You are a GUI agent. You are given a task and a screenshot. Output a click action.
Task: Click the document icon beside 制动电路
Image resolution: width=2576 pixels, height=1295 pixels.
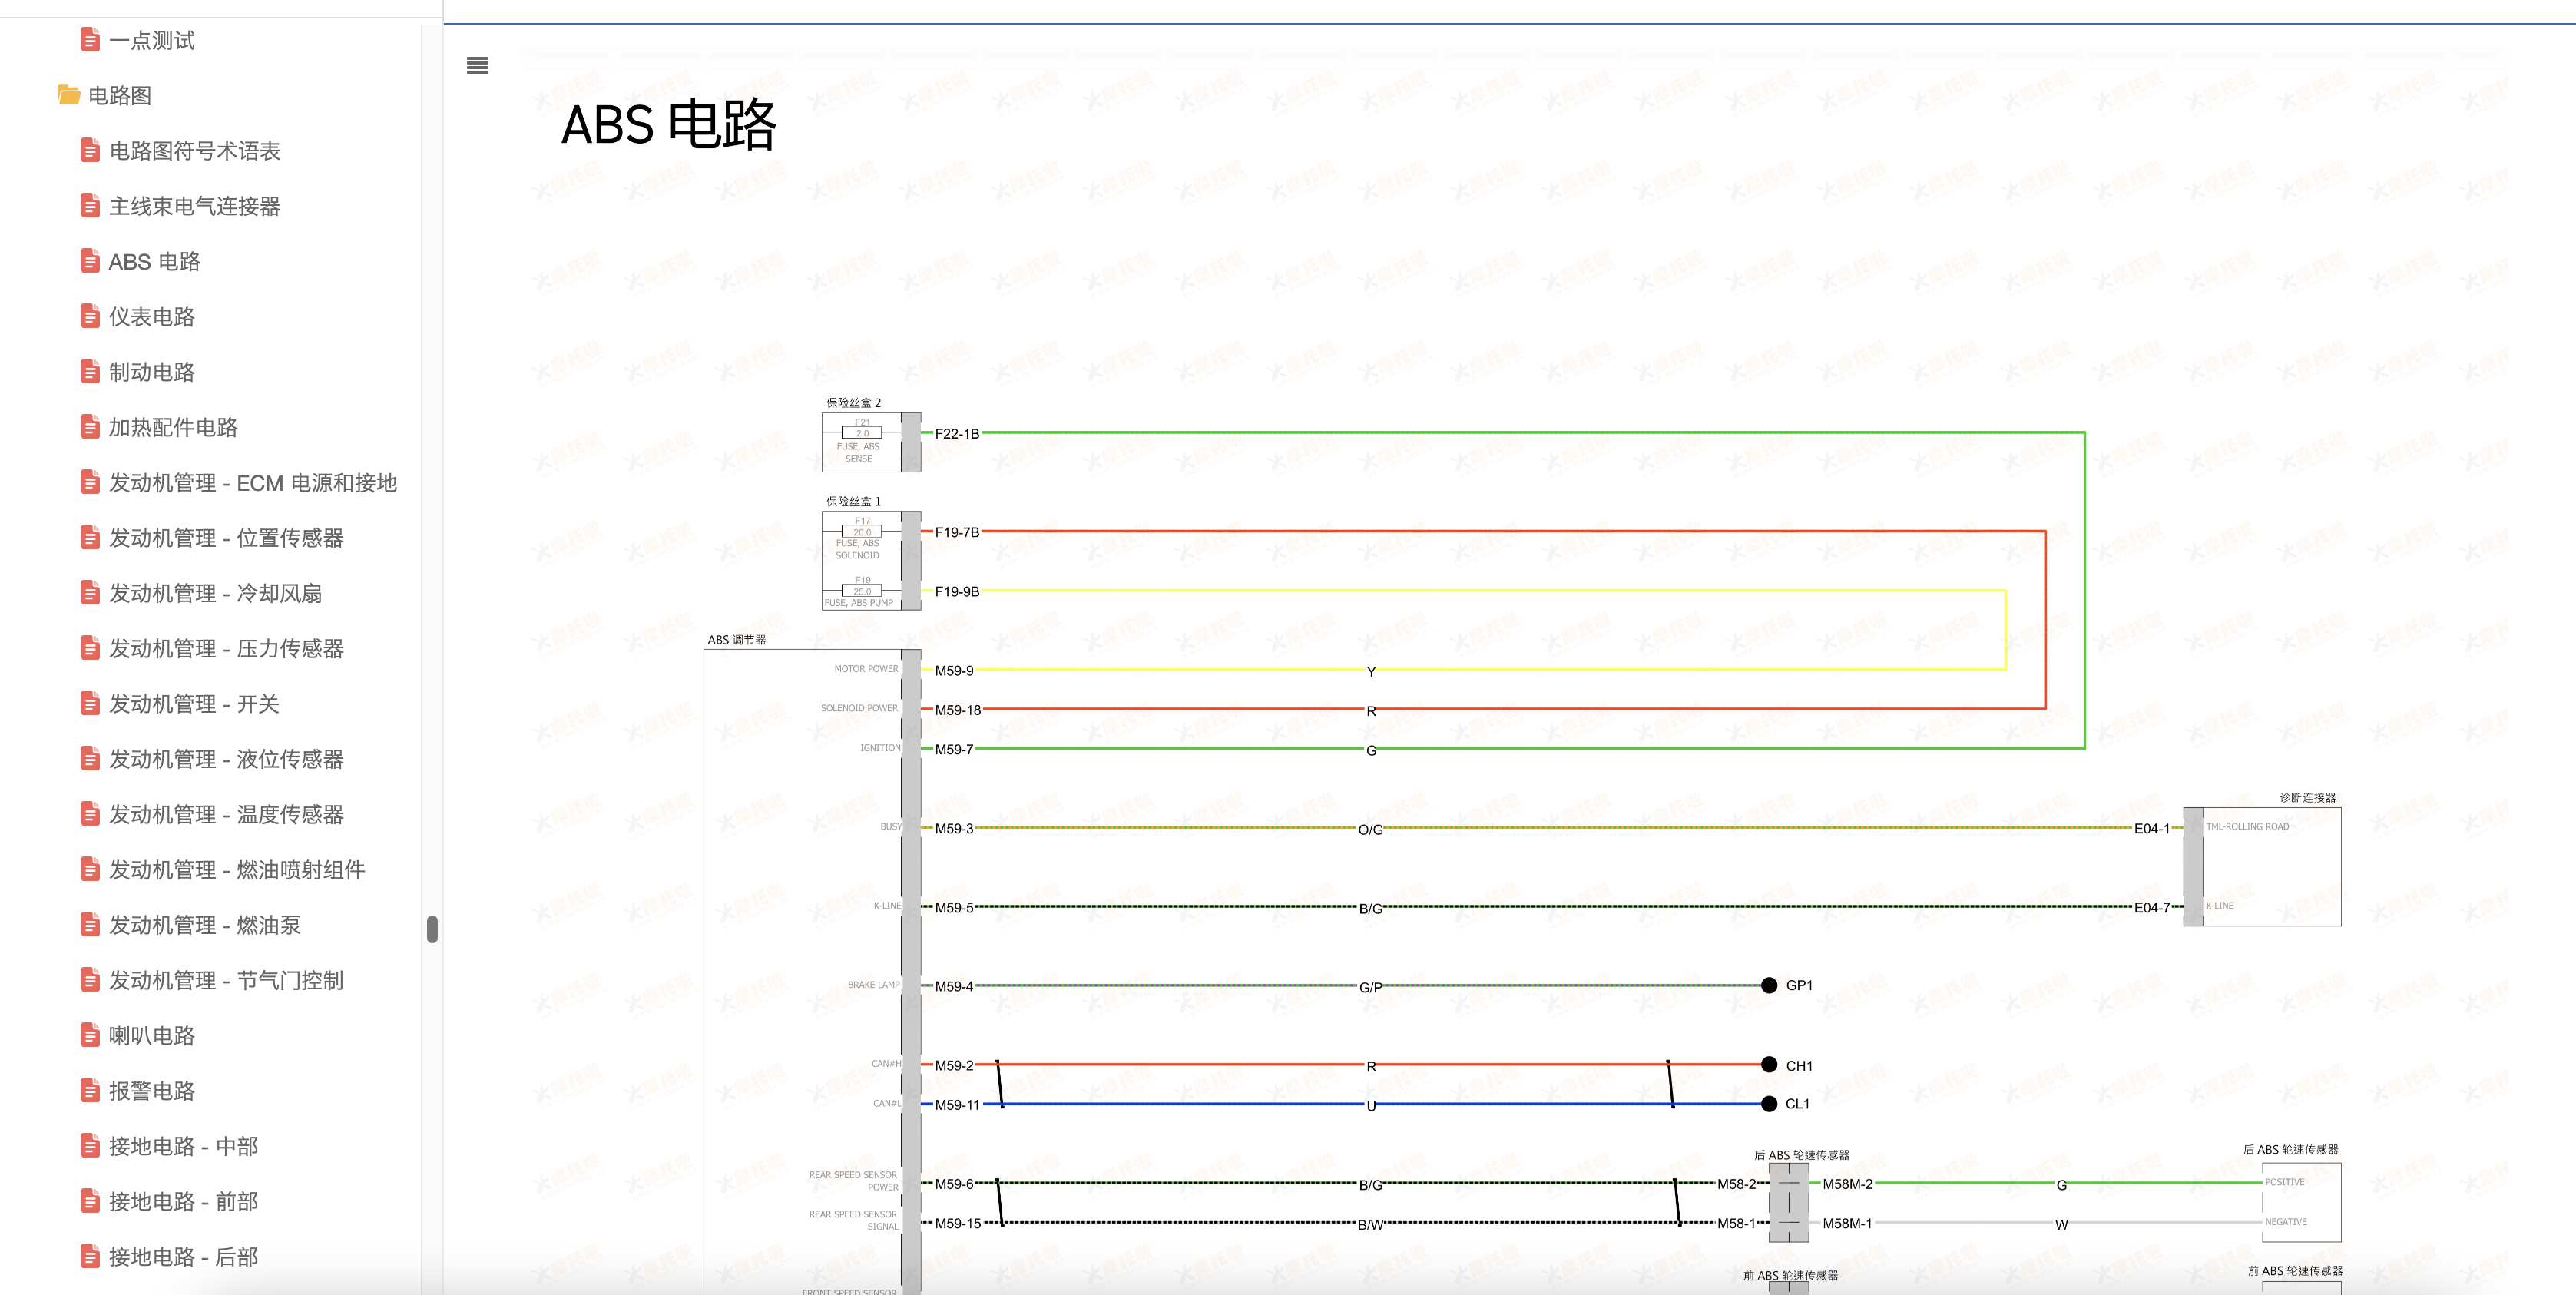(90, 372)
